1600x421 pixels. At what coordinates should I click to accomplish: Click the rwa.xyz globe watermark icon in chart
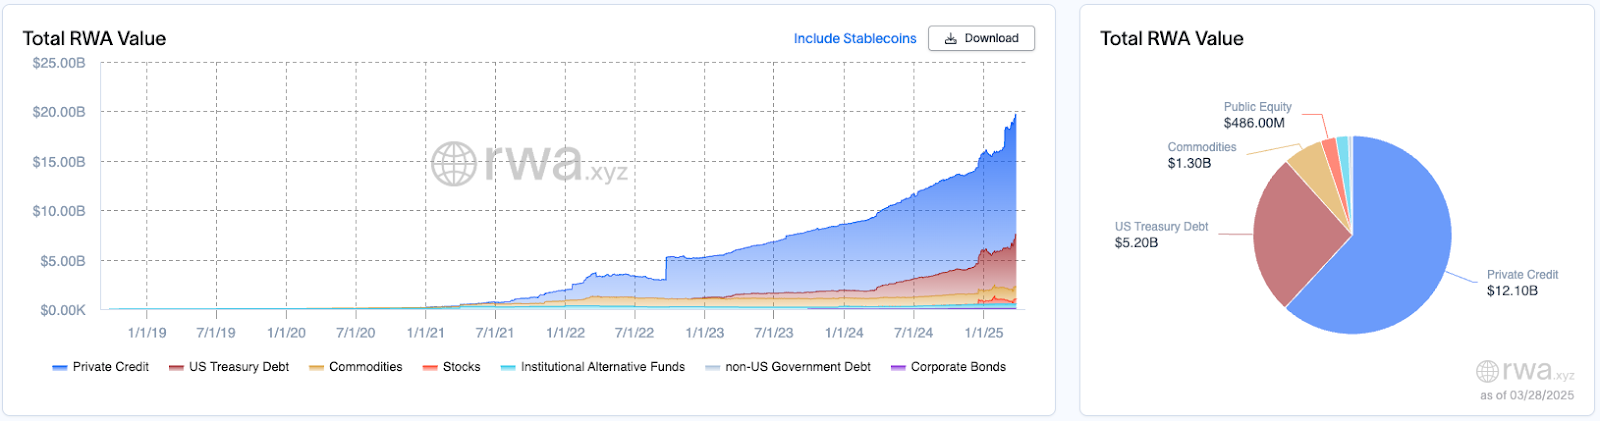pyautogui.click(x=453, y=163)
